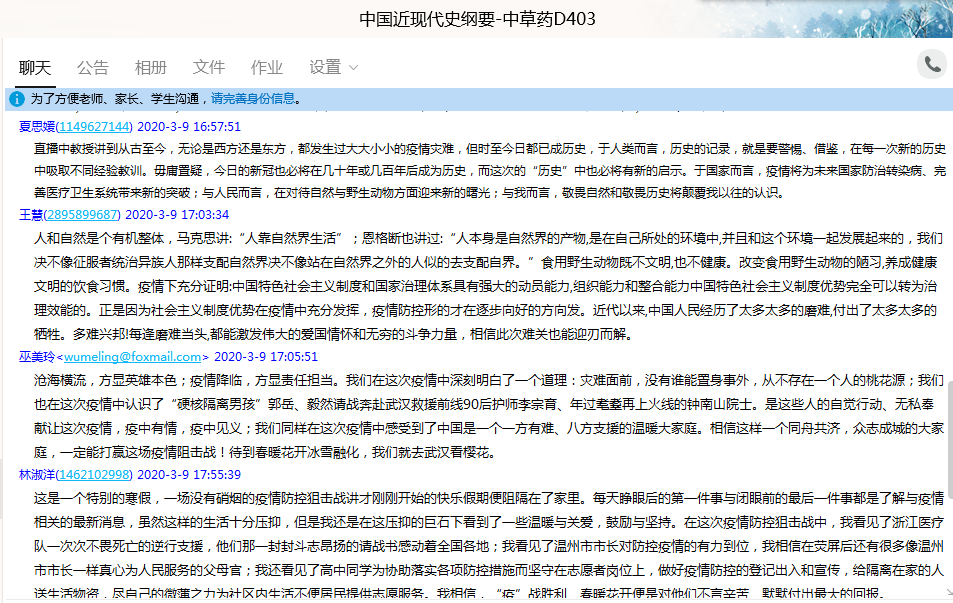
Task: Select the 作业 tab
Action: (267, 67)
